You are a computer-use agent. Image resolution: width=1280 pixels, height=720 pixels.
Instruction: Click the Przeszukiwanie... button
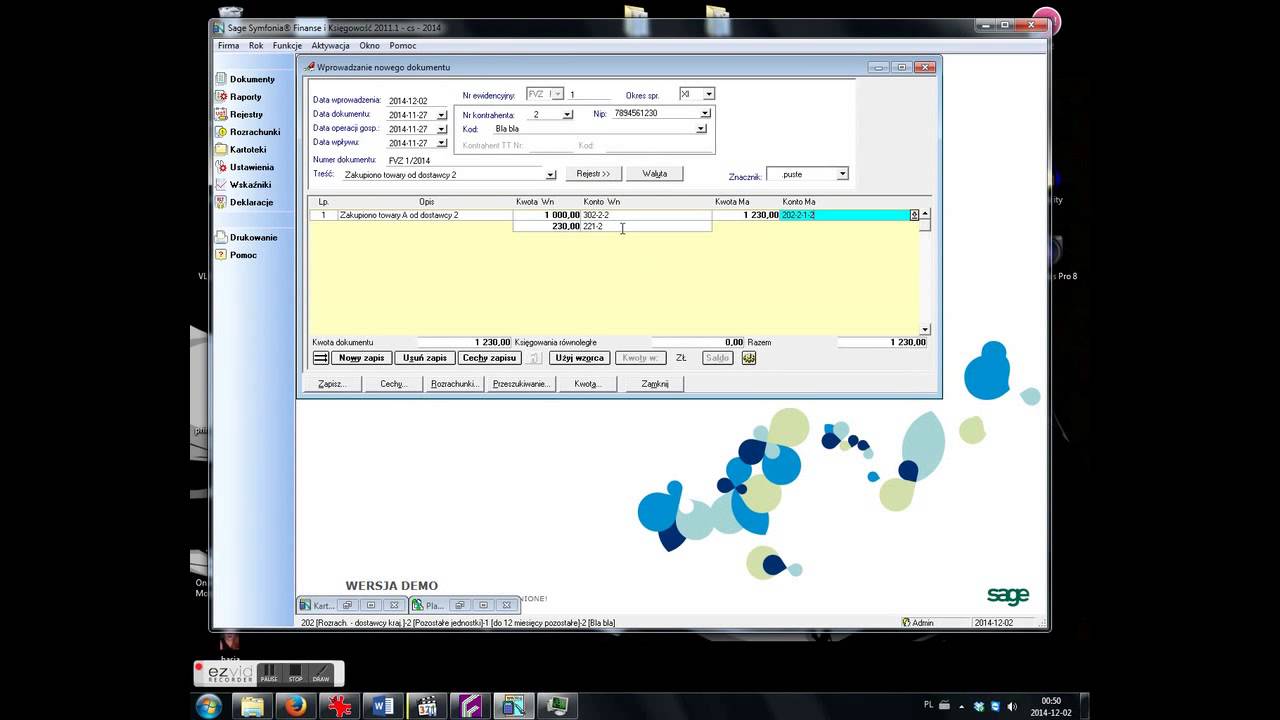coord(521,384)
